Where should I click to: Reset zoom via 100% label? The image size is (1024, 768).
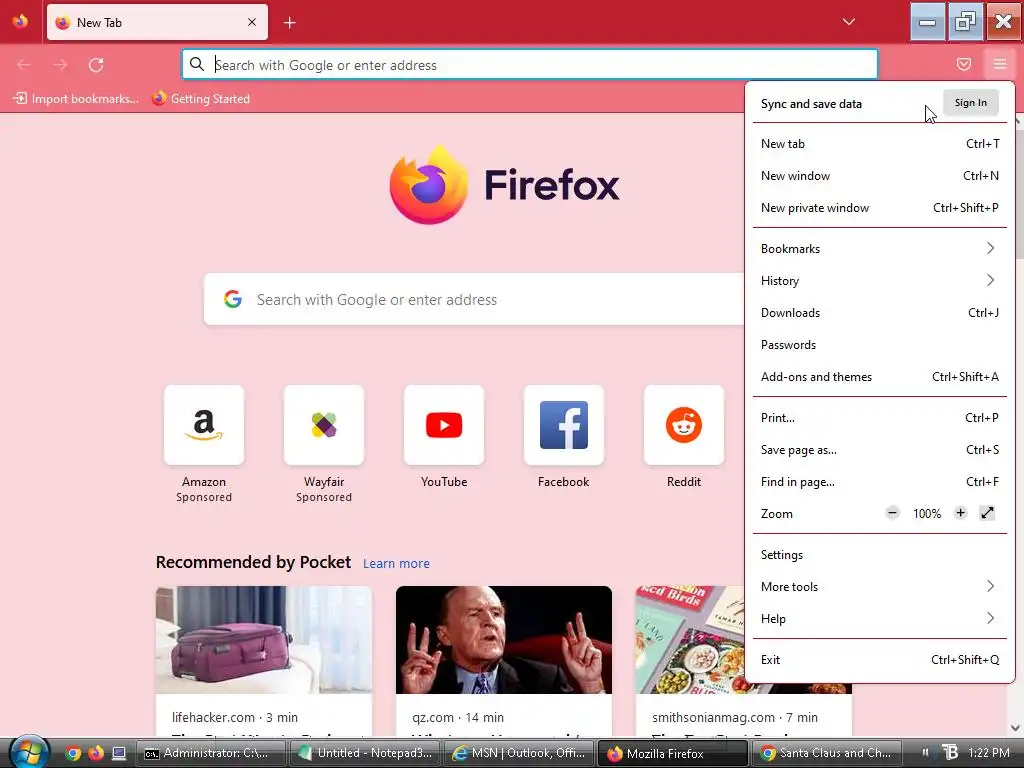927,514
